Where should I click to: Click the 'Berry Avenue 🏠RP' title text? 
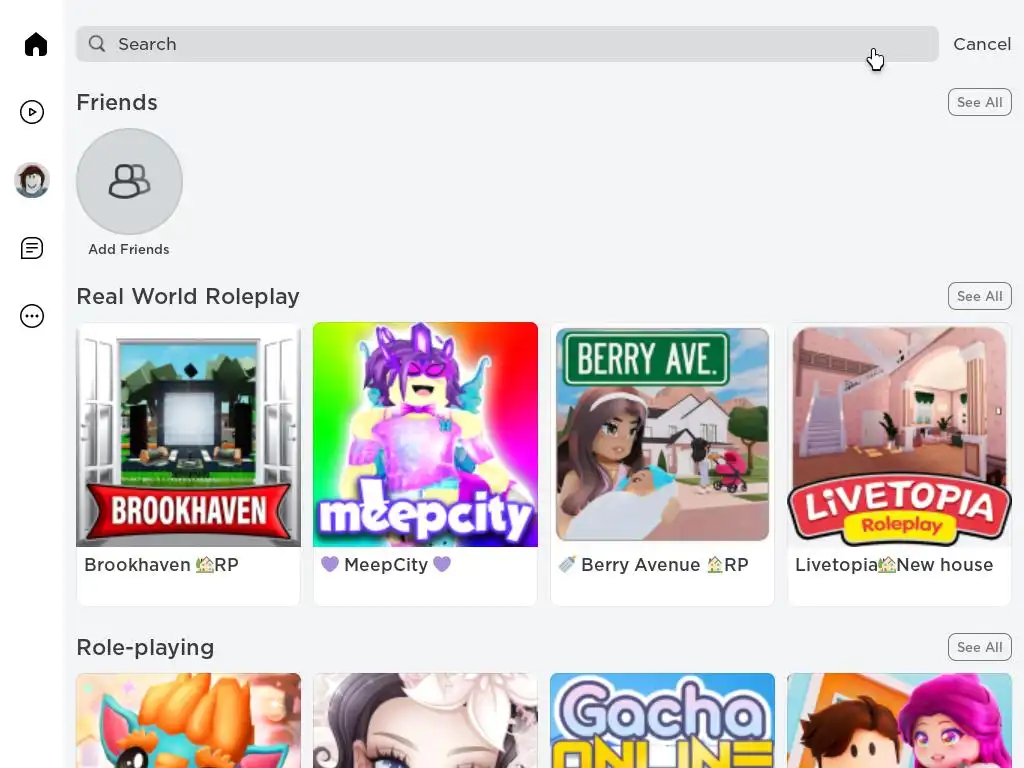(x=654, y=565)
